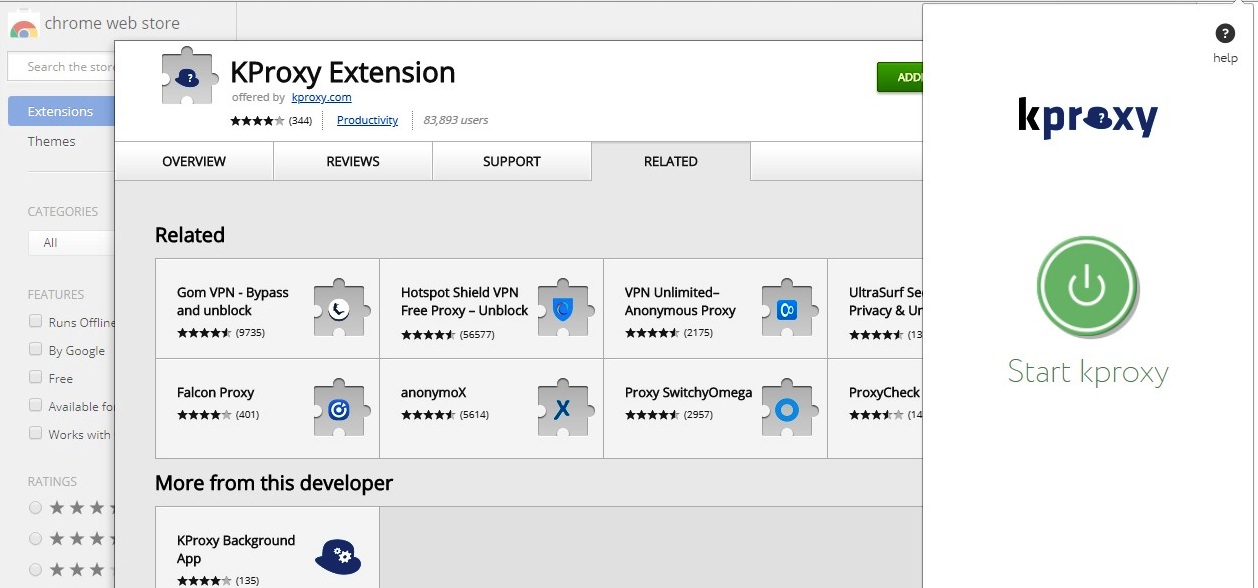
Task: Open the Gom VPN - Bypass and unblock title
Action: coord(233,301)
